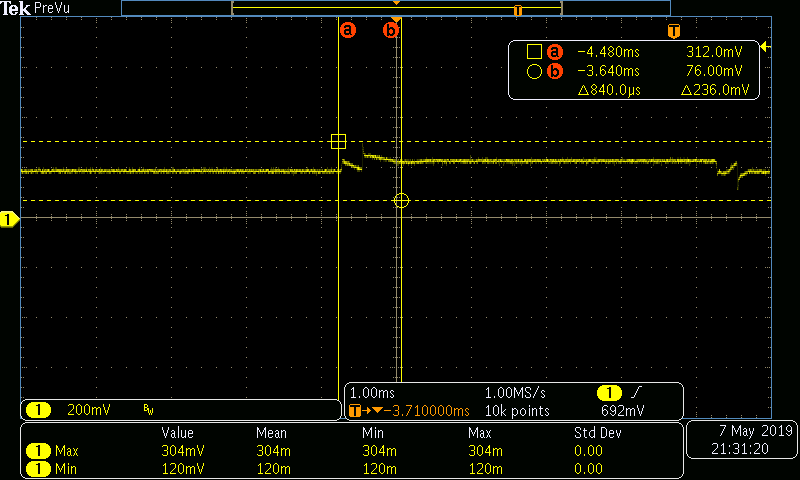Click the Min measurement row label

coord(66,469)
